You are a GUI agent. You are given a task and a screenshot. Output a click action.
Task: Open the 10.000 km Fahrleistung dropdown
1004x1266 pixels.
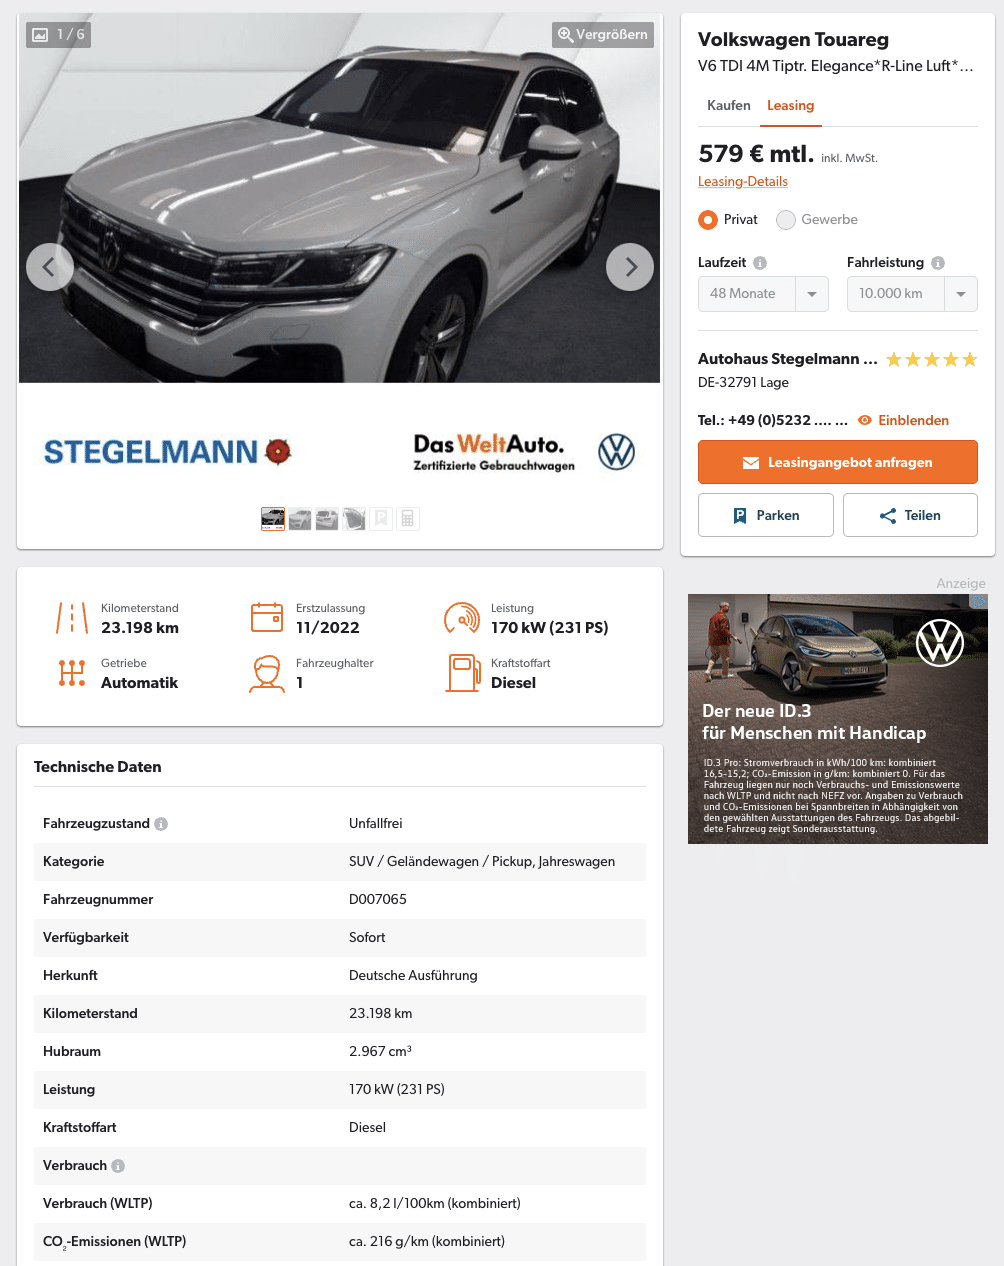coord(912,294)
